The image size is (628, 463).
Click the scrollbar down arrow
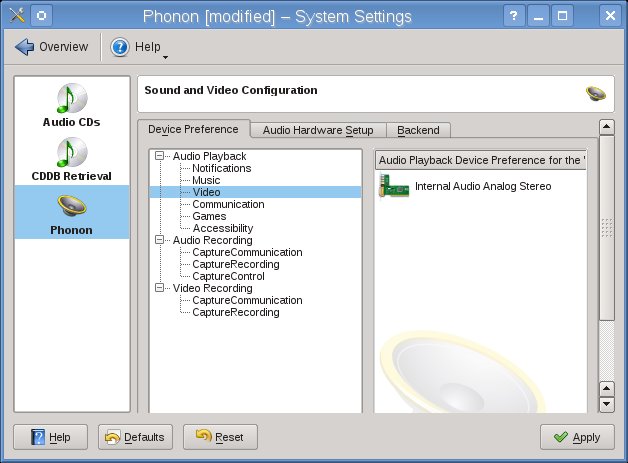(x=606, y=404)
